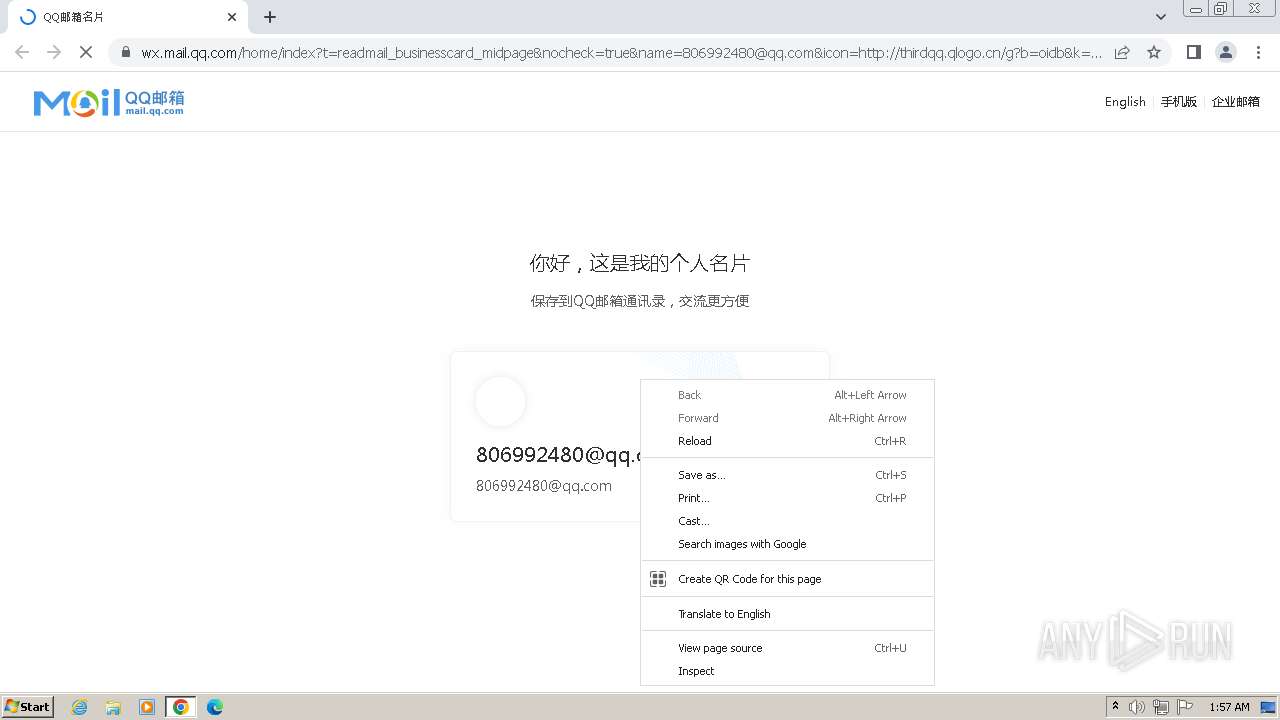Click the action center flag icon
Viewport: 1280px width, 720px height.
(x=1185, y=707)
